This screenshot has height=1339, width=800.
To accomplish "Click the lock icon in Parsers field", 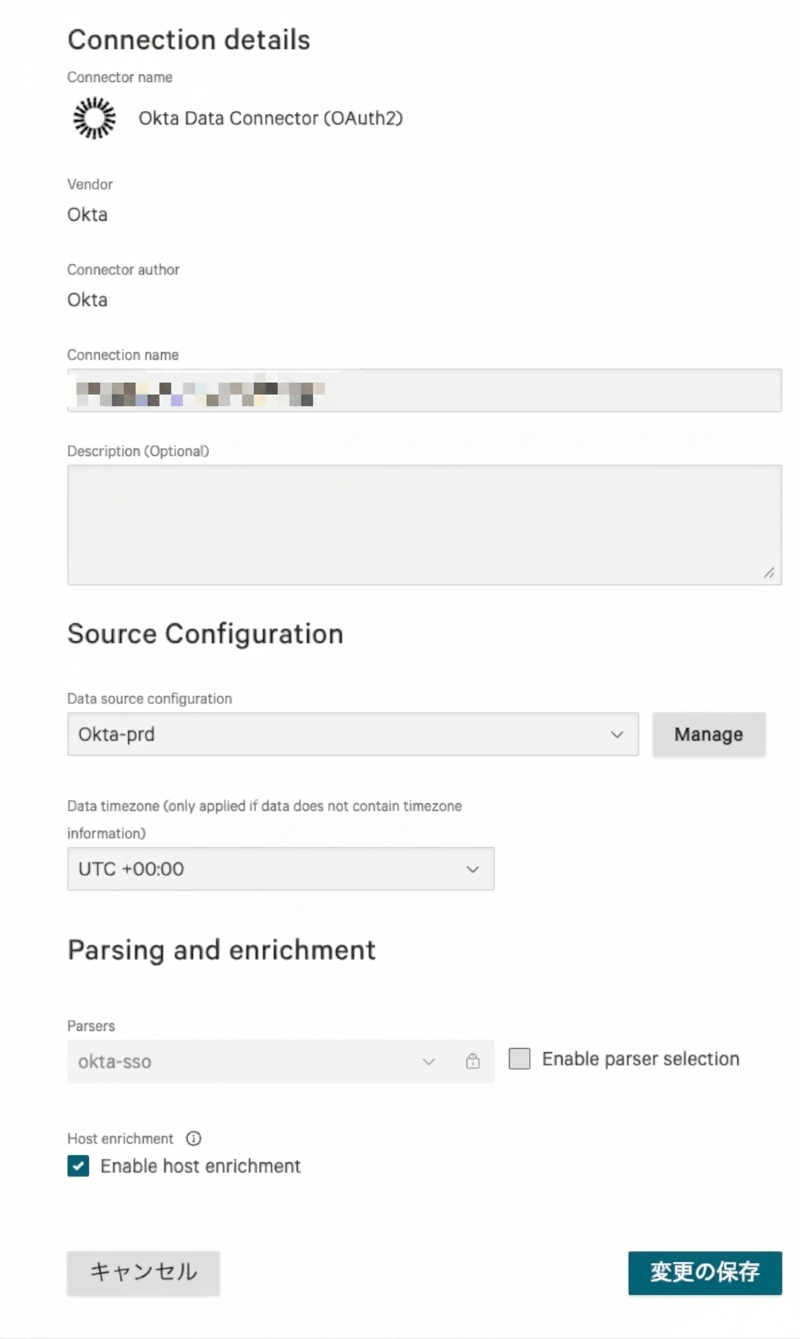I will (472, 1061).
